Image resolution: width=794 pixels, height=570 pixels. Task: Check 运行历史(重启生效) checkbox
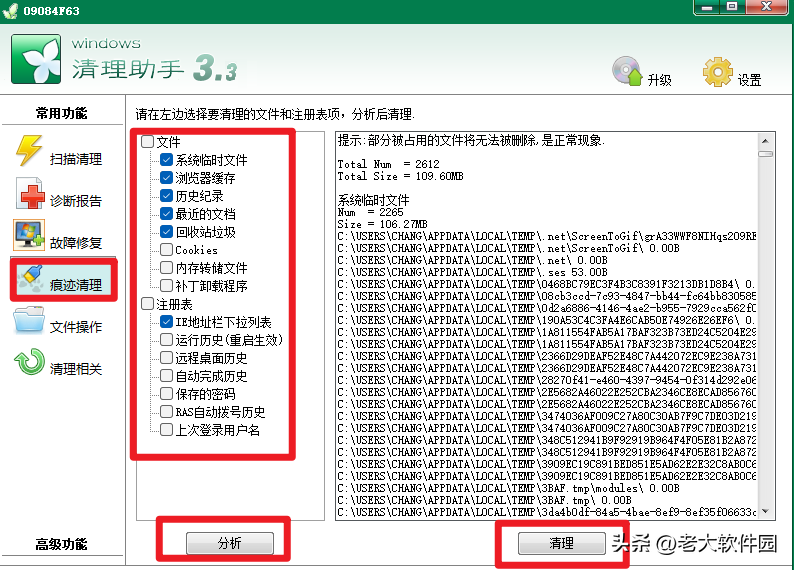167,339
